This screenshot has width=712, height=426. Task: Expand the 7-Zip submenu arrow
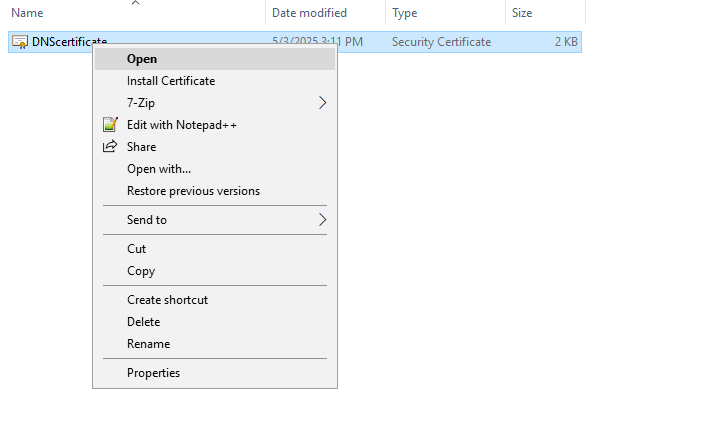coord(322,103)
